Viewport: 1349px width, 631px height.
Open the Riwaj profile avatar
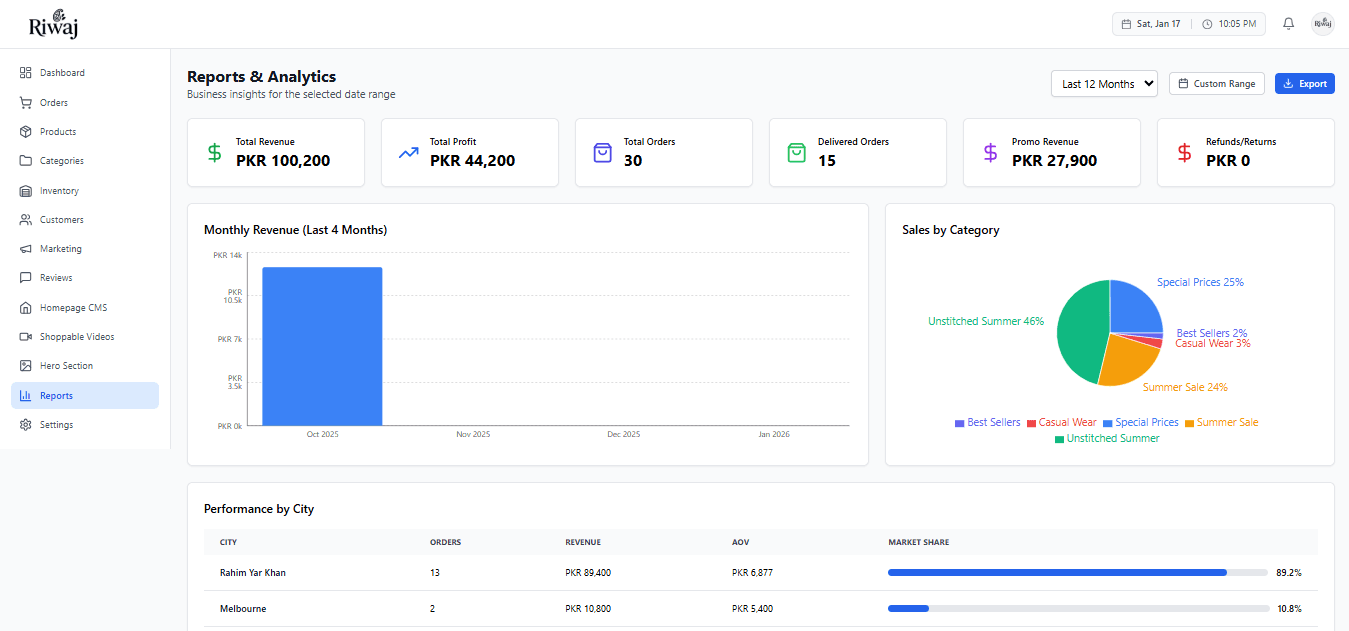1322,24
